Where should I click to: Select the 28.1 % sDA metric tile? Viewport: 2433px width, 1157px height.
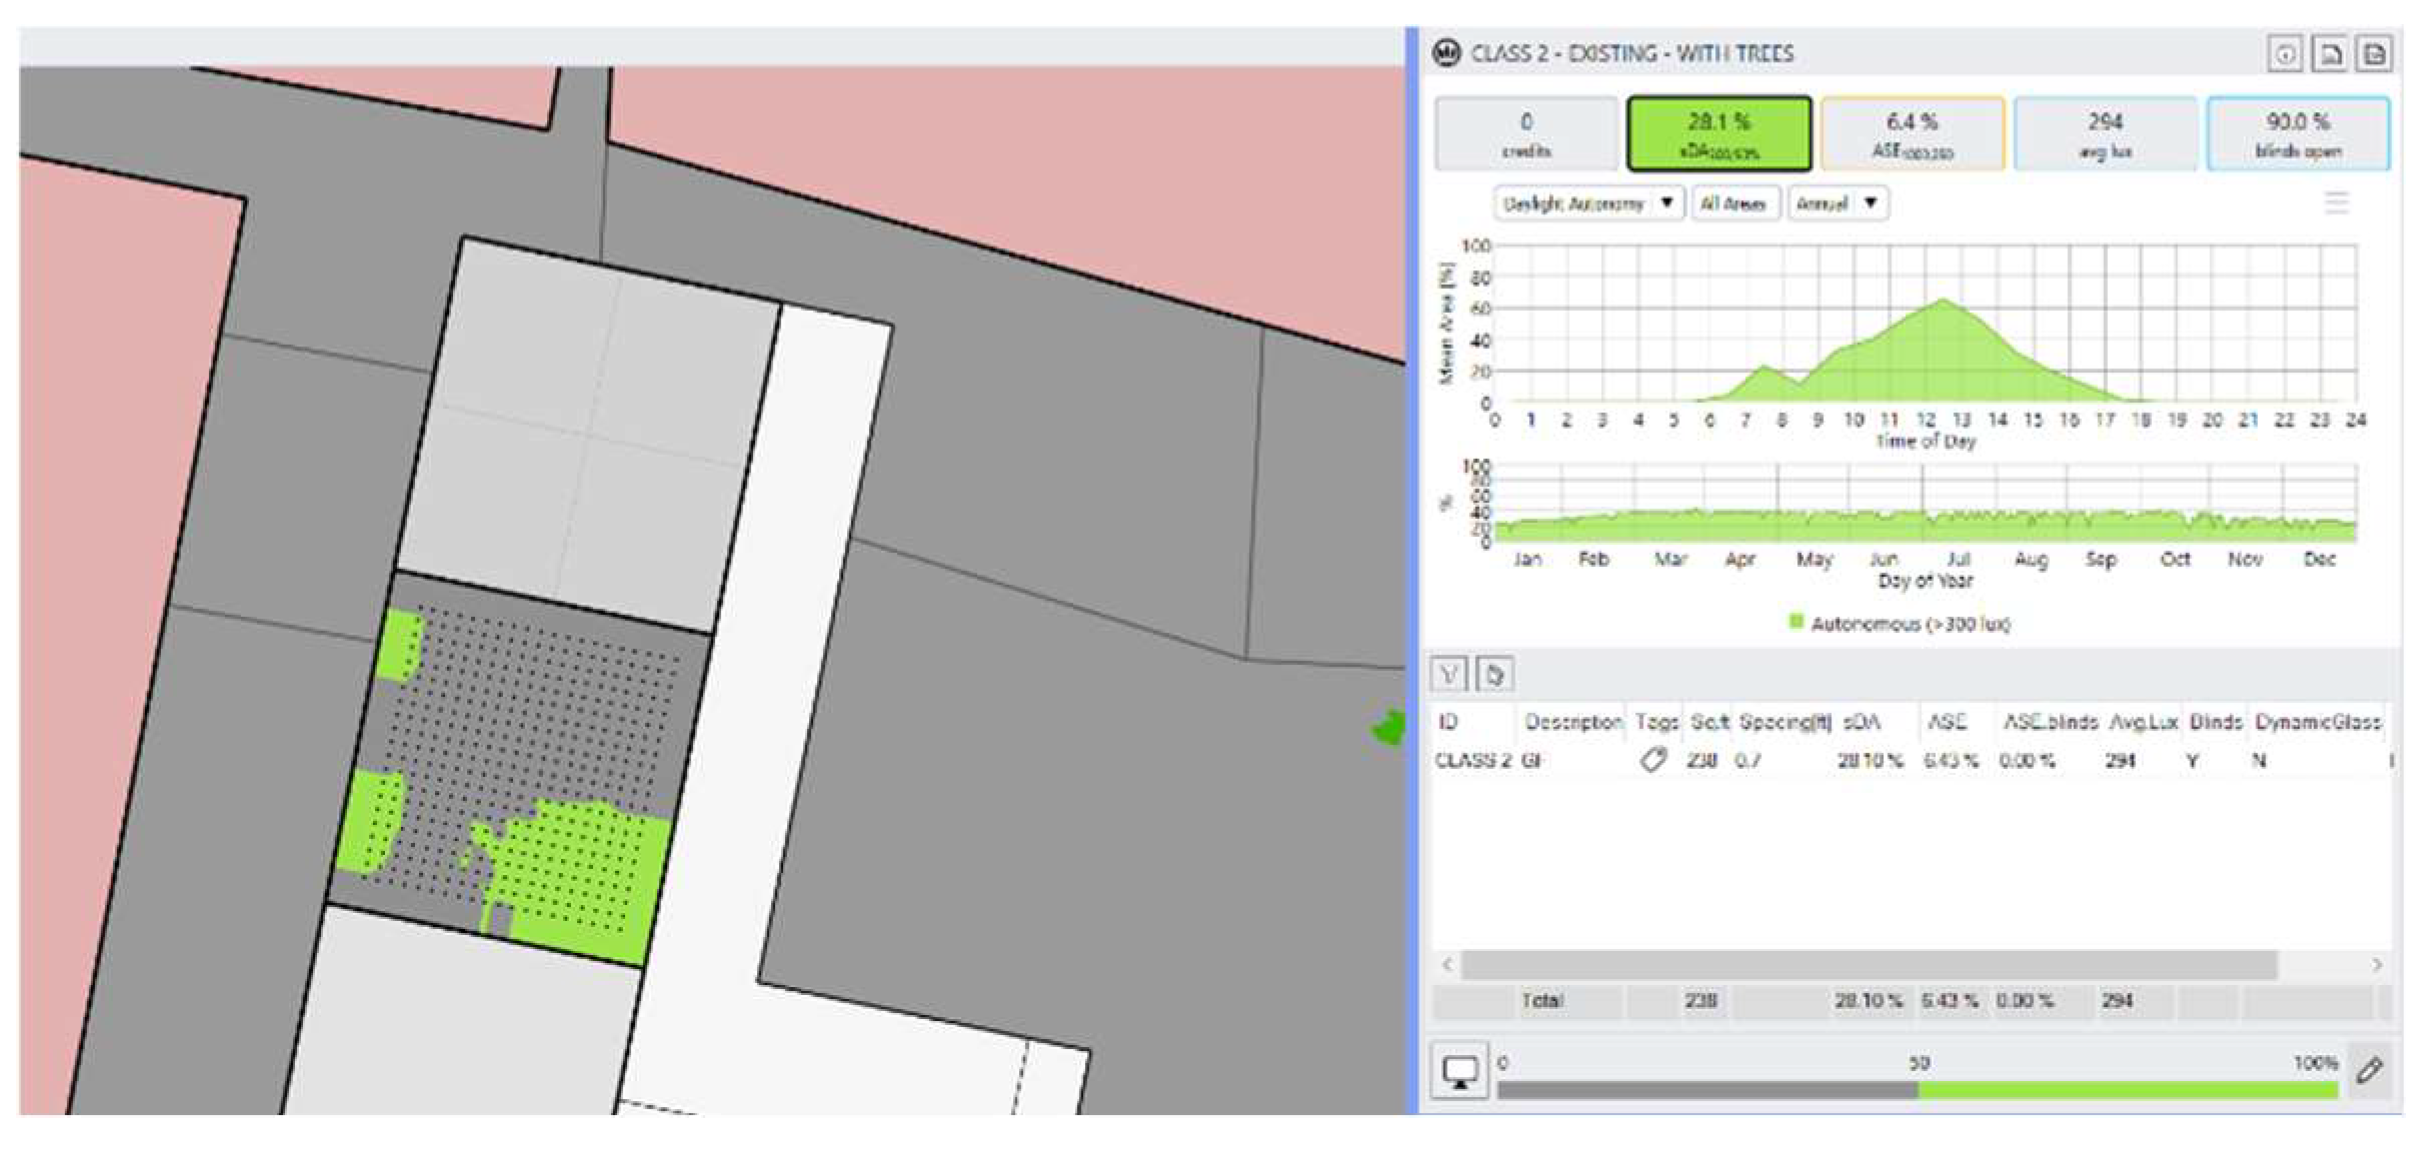(x=1719, y=133)
